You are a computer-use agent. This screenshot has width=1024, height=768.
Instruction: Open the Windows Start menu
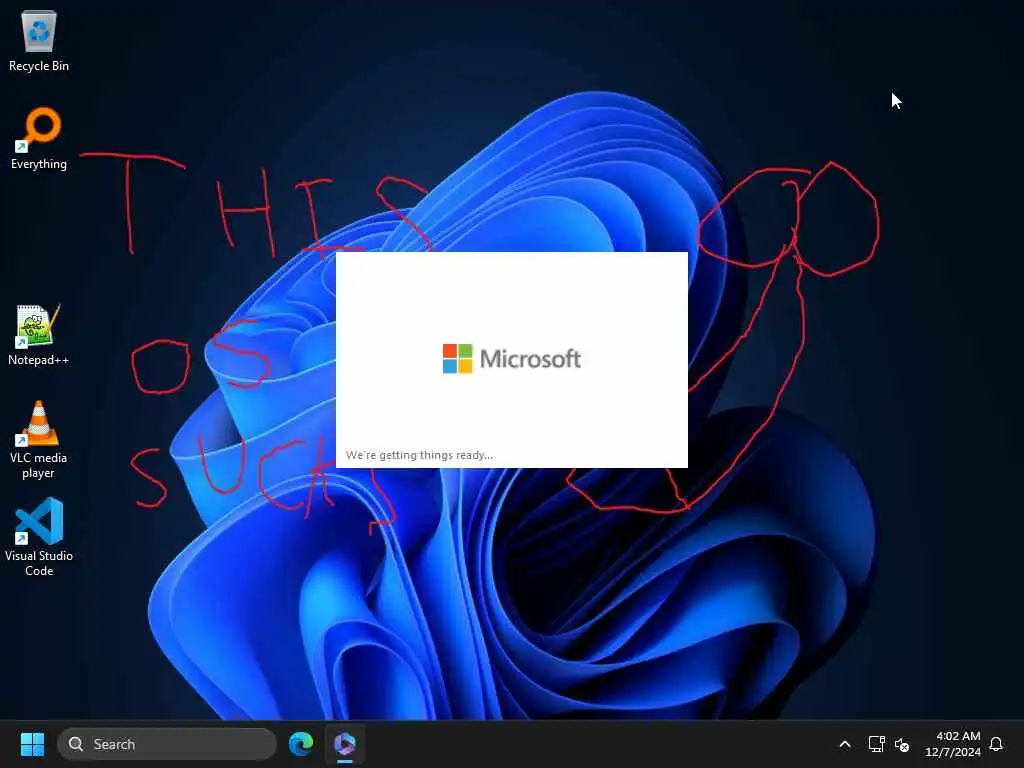(32, 744)
